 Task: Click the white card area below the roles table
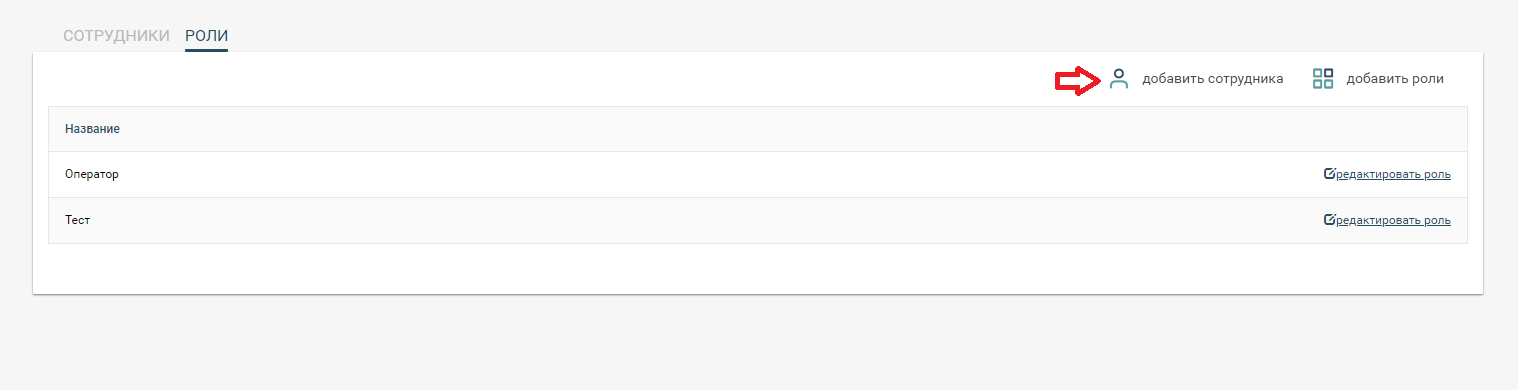click(x=758, y=268)
